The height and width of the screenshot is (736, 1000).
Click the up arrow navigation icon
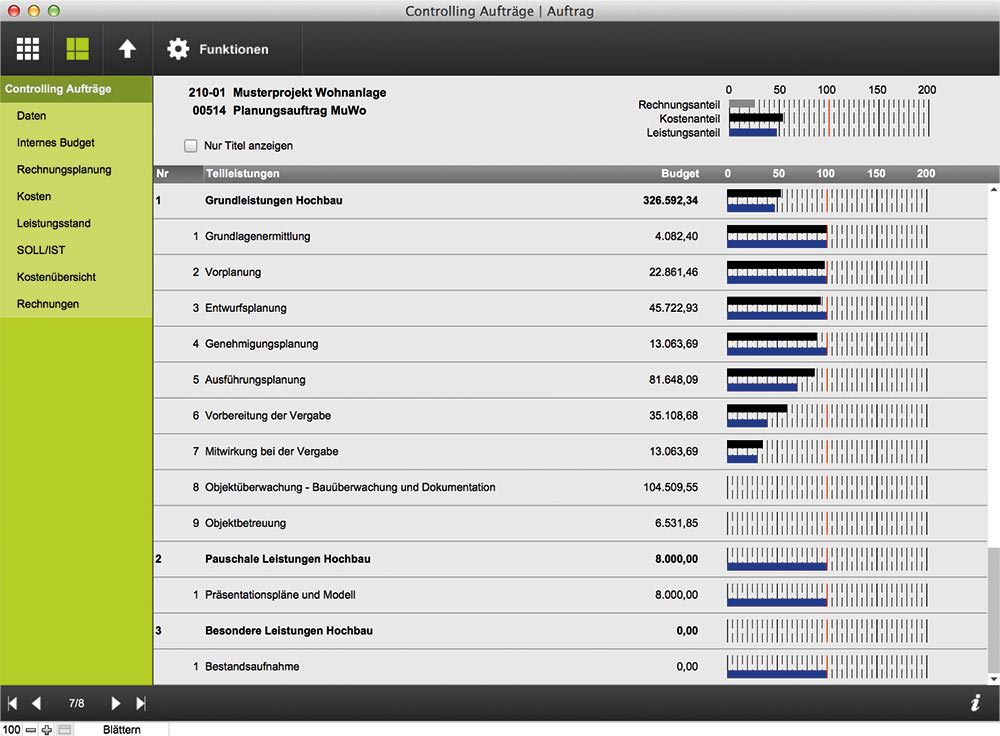128,49
